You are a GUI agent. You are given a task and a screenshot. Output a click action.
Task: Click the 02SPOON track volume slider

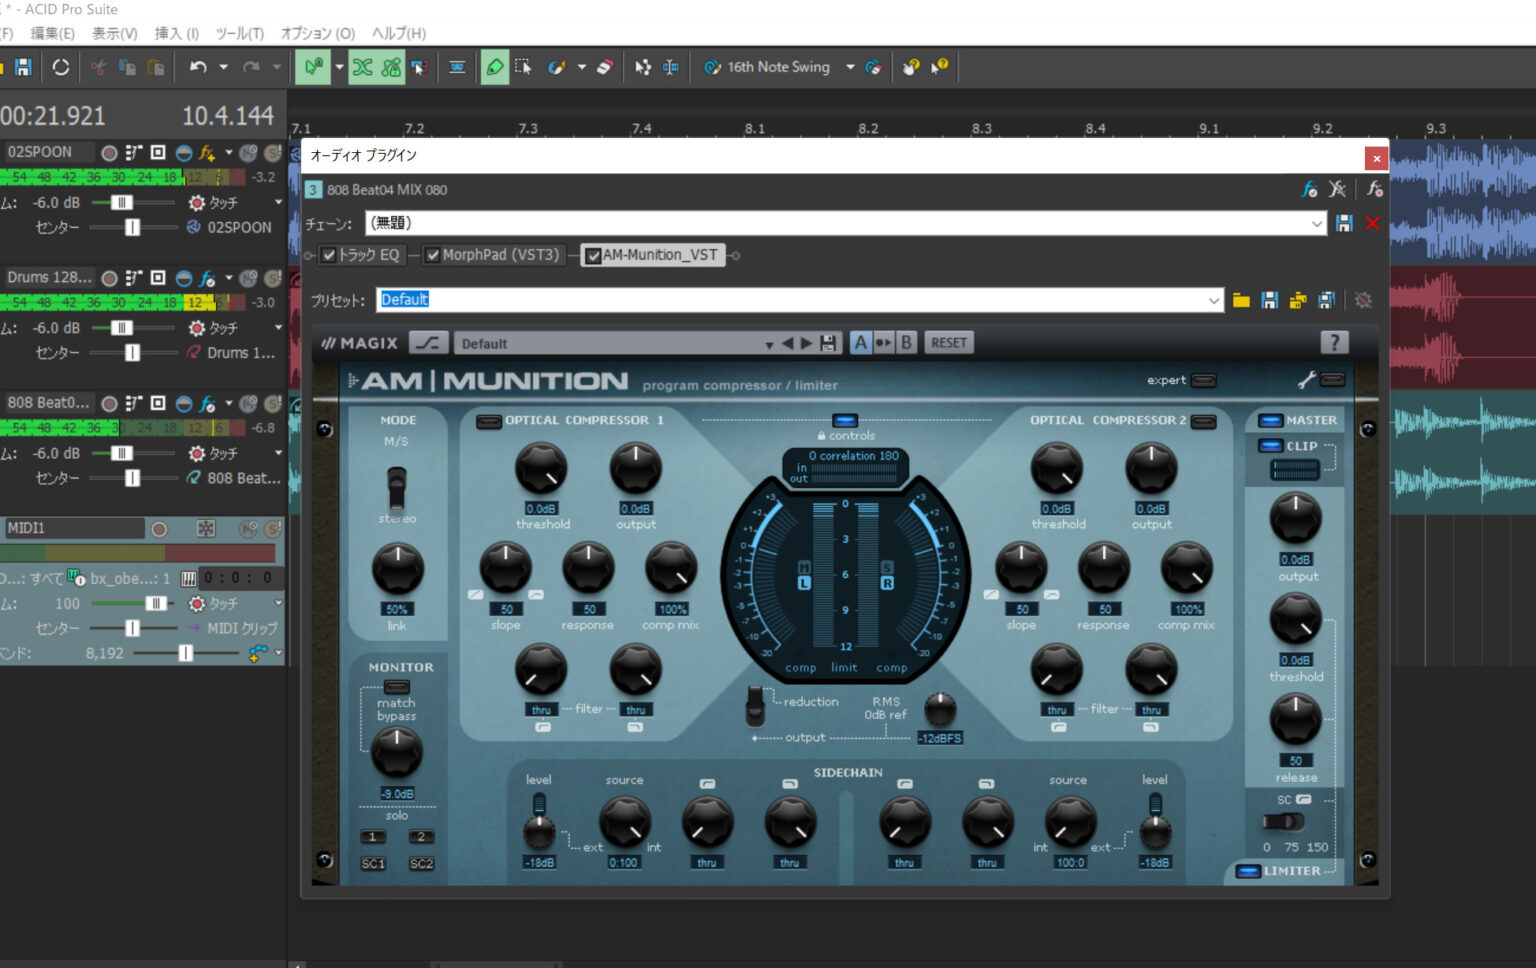tap(121, 202)
